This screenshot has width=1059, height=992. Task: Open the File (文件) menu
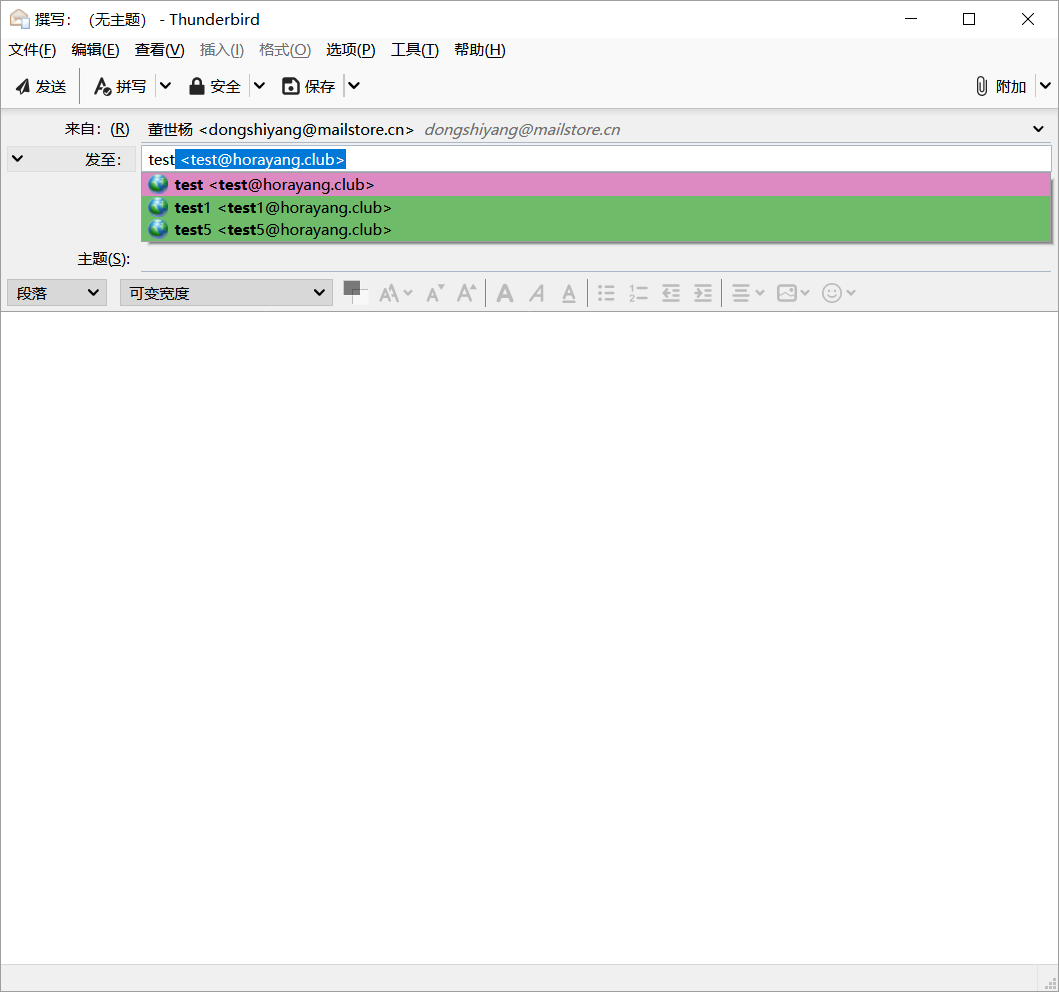tap(32, 50)
